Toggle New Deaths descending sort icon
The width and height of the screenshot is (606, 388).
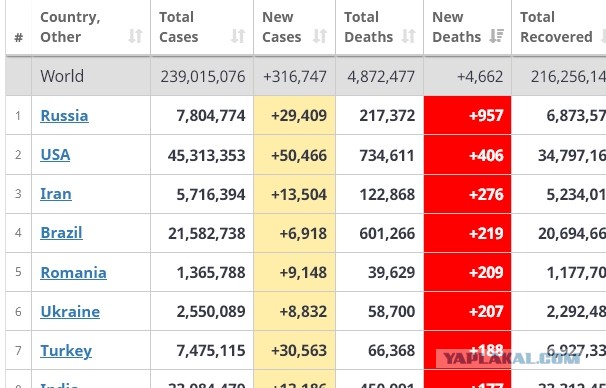point(497,36)
